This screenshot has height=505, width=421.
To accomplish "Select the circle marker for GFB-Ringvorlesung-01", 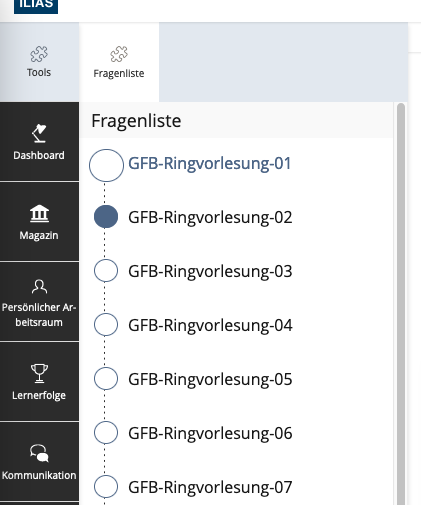I will (x=106, y=165).
